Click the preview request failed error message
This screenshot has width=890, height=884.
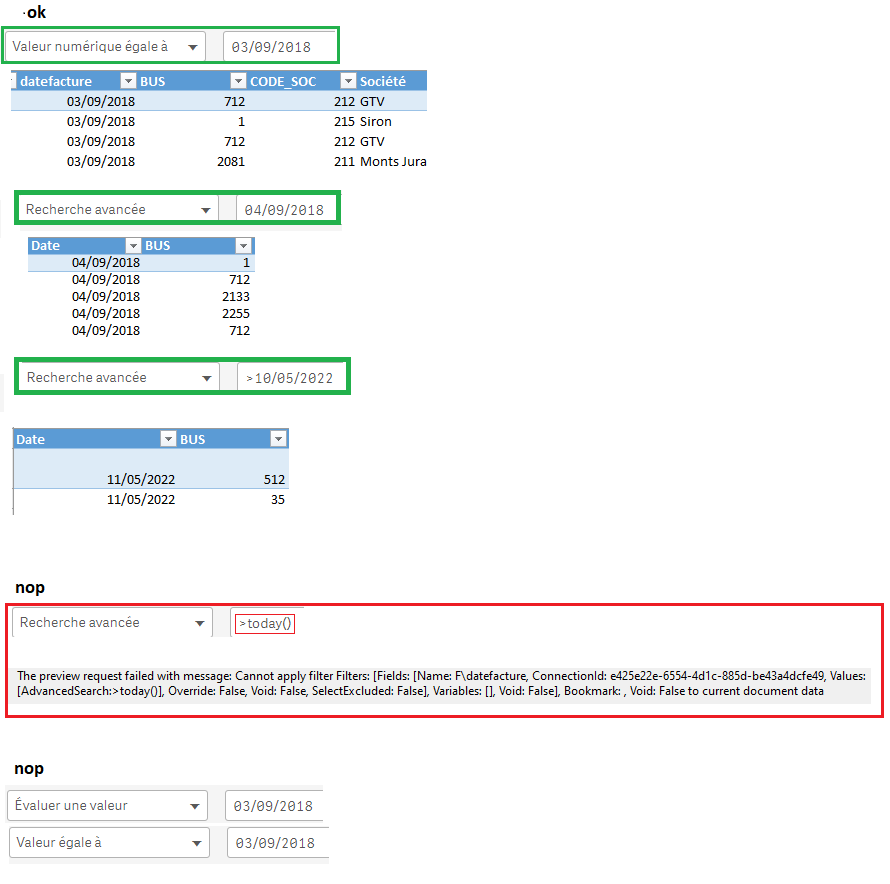440,684
